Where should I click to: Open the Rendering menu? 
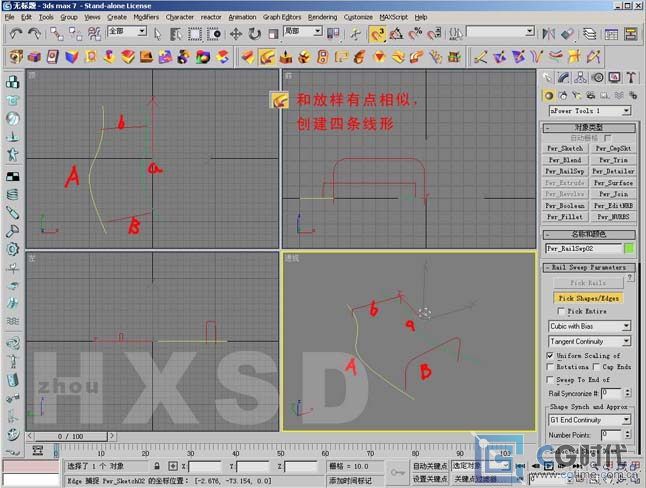tap(323, 17)
